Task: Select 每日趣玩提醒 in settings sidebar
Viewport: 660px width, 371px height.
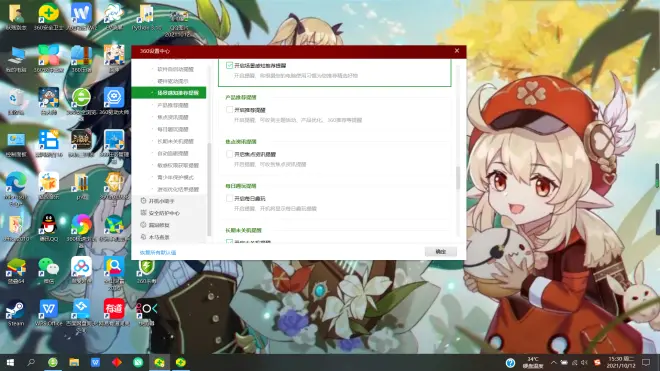Action: point(173,129)
